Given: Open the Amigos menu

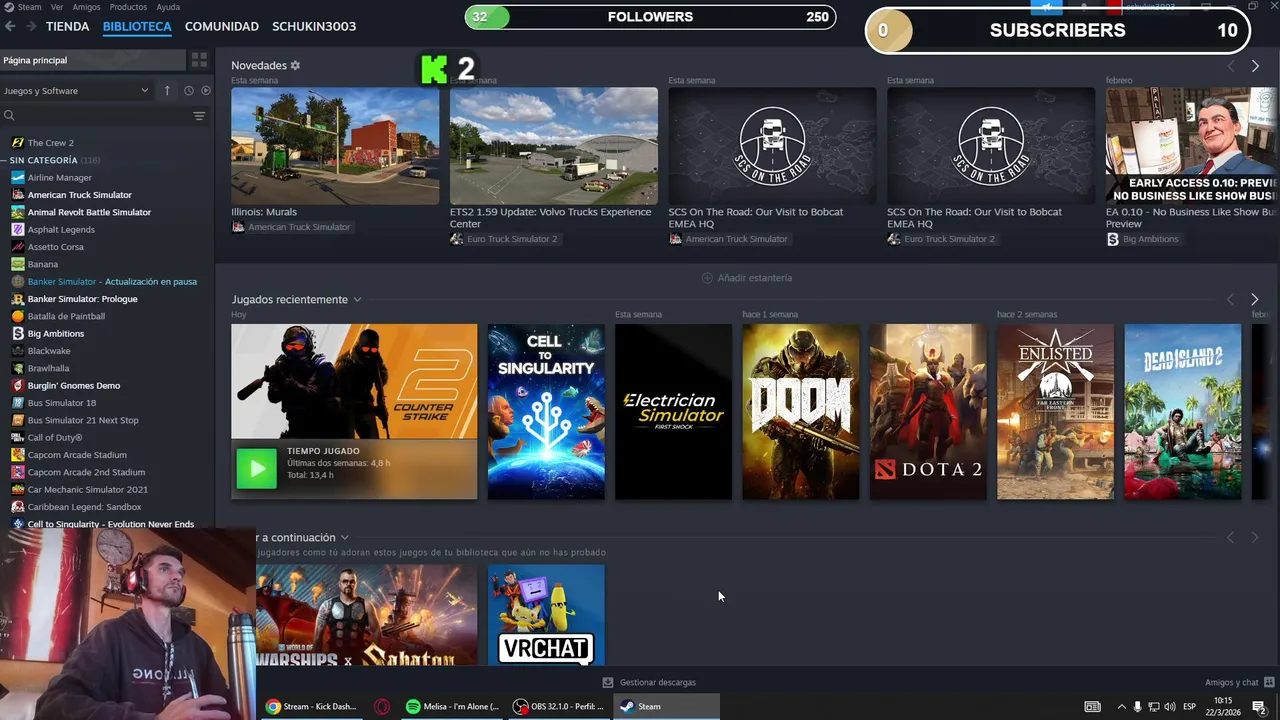Looking at the screenshot, I should click(x=86, y=7).
